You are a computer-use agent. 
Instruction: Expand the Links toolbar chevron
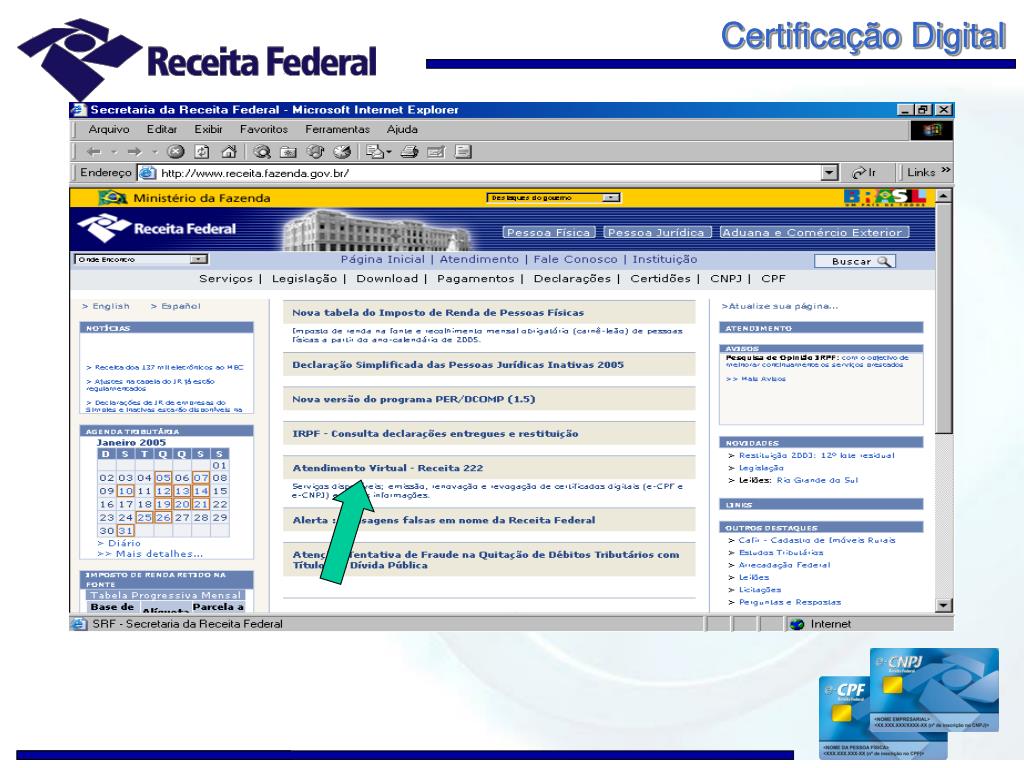[x=946, y=170]
